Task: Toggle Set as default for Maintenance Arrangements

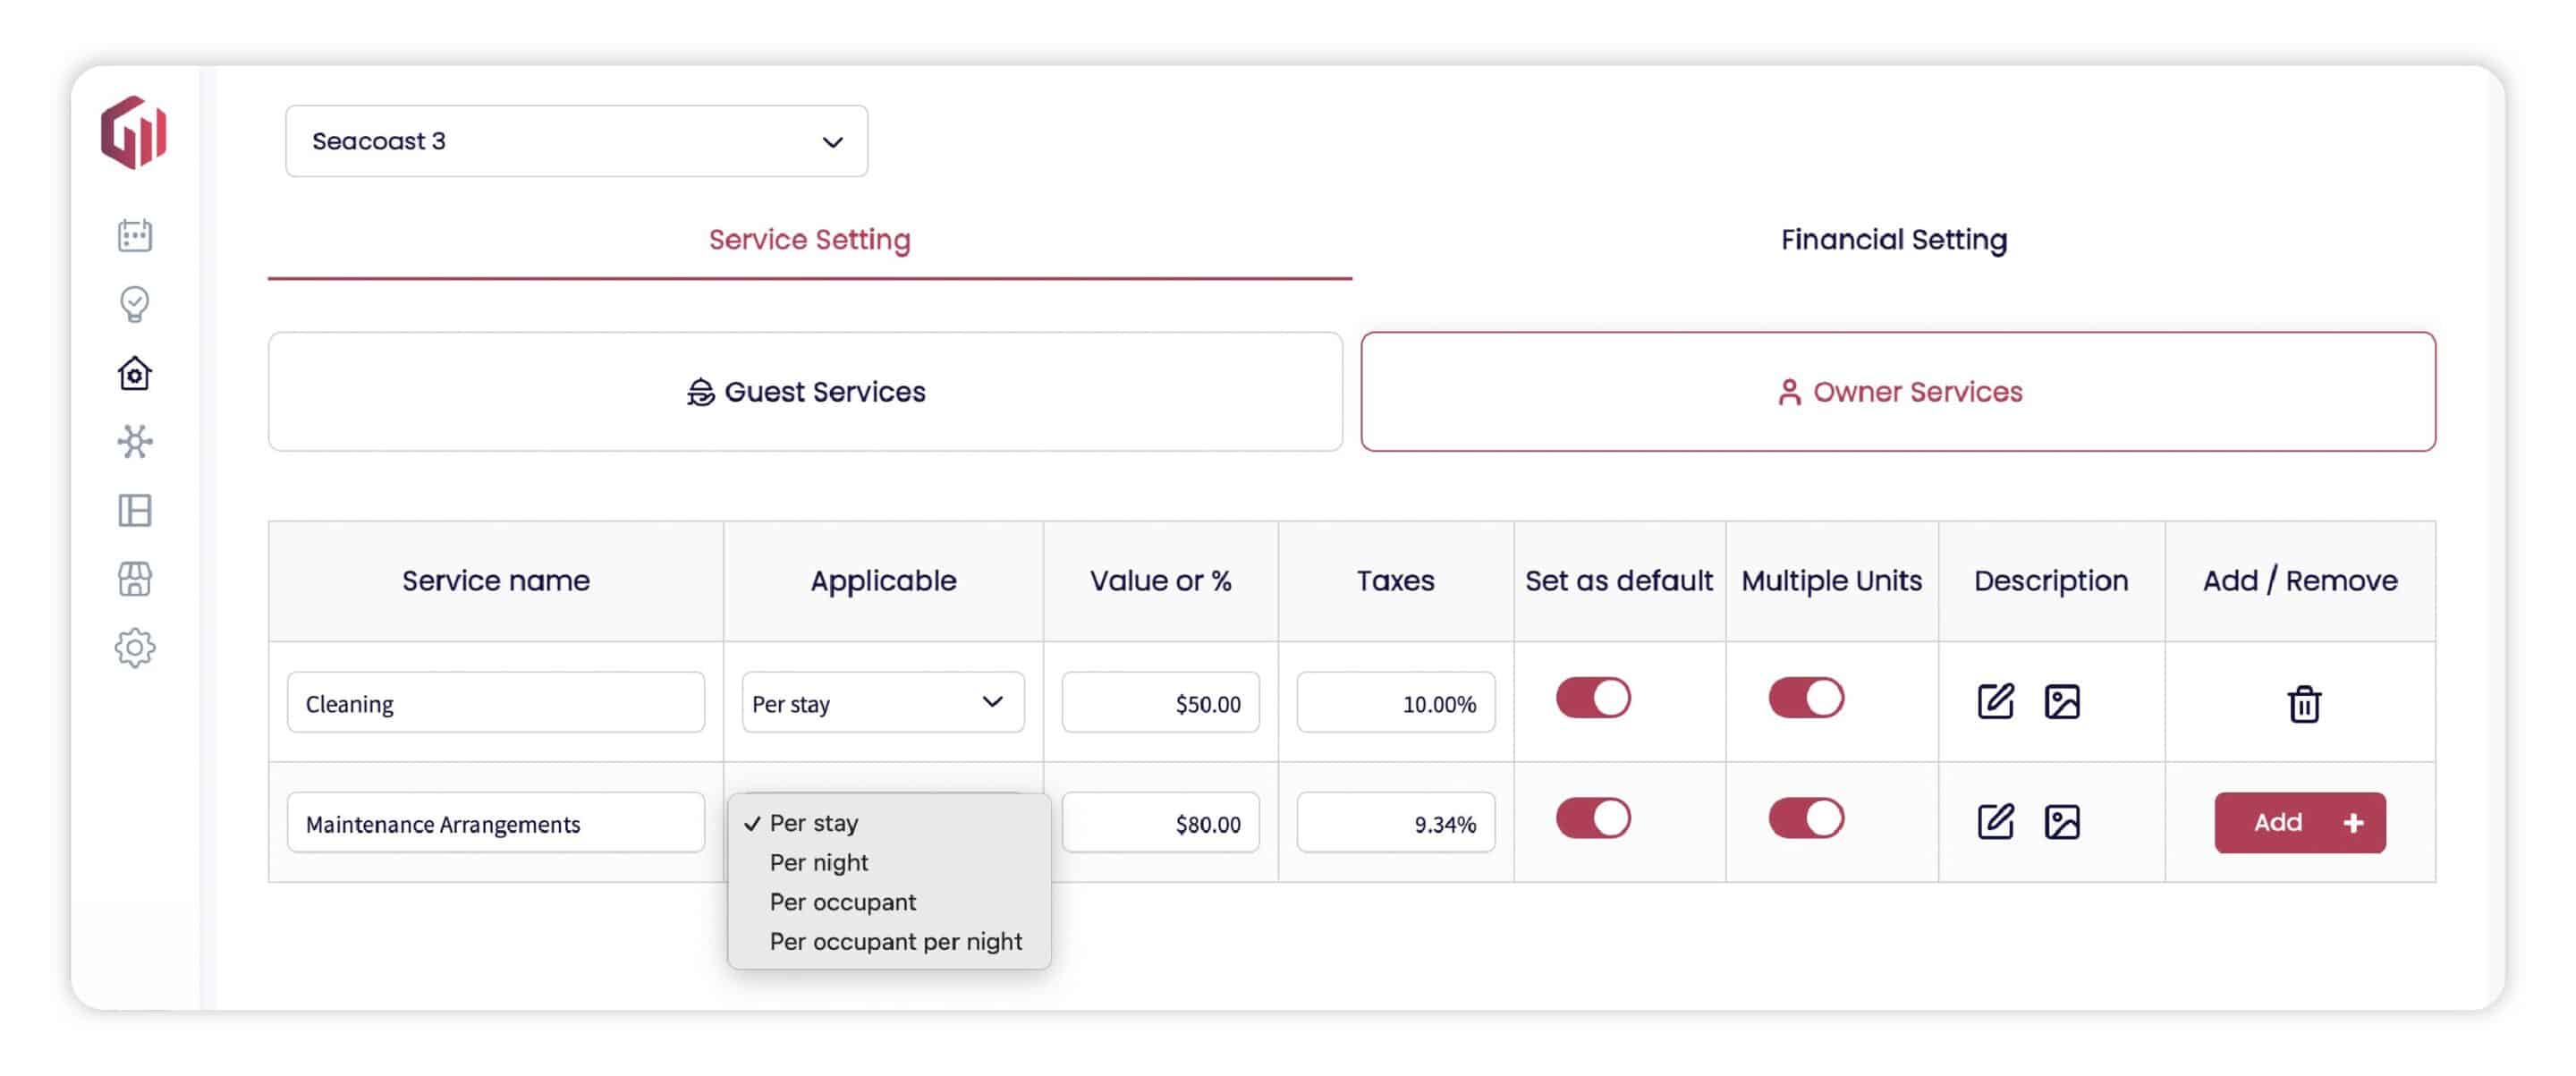Action: tap(1593, 817)
